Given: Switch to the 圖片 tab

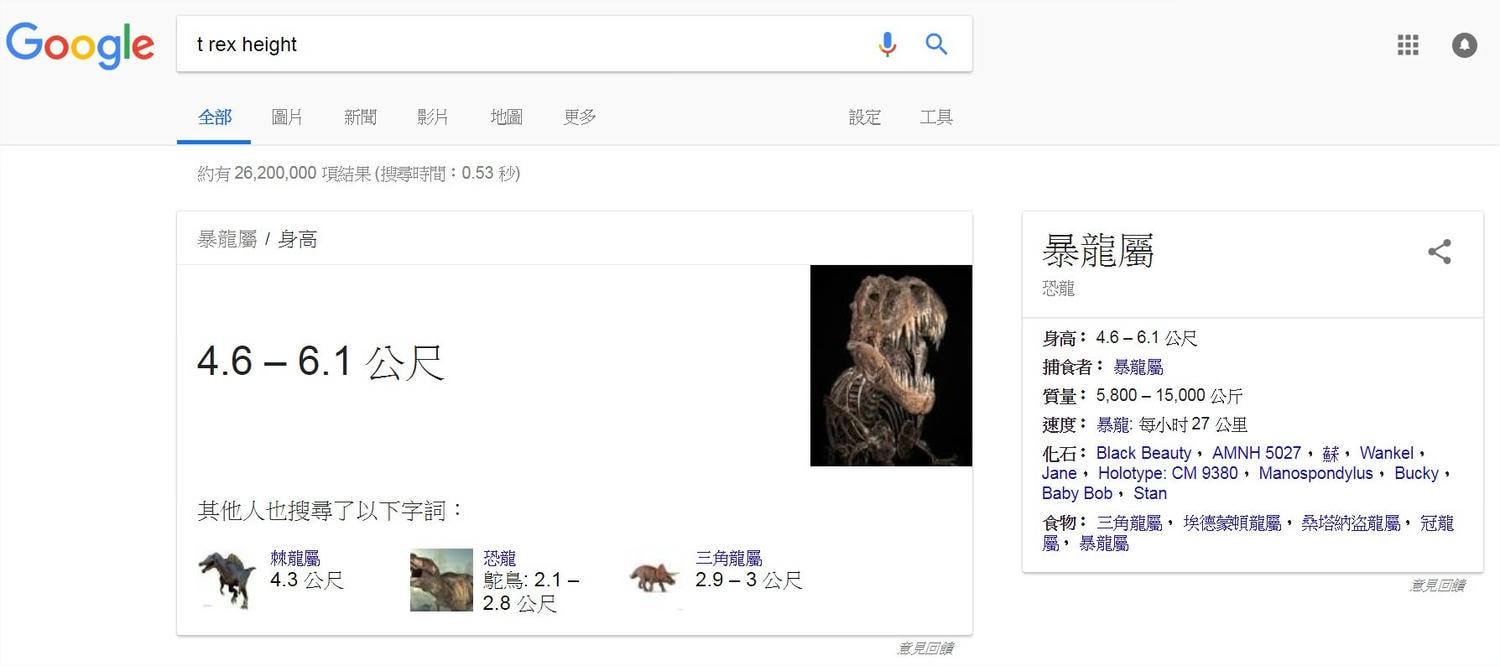Looking at the screenshot, I should pos(287,117).
